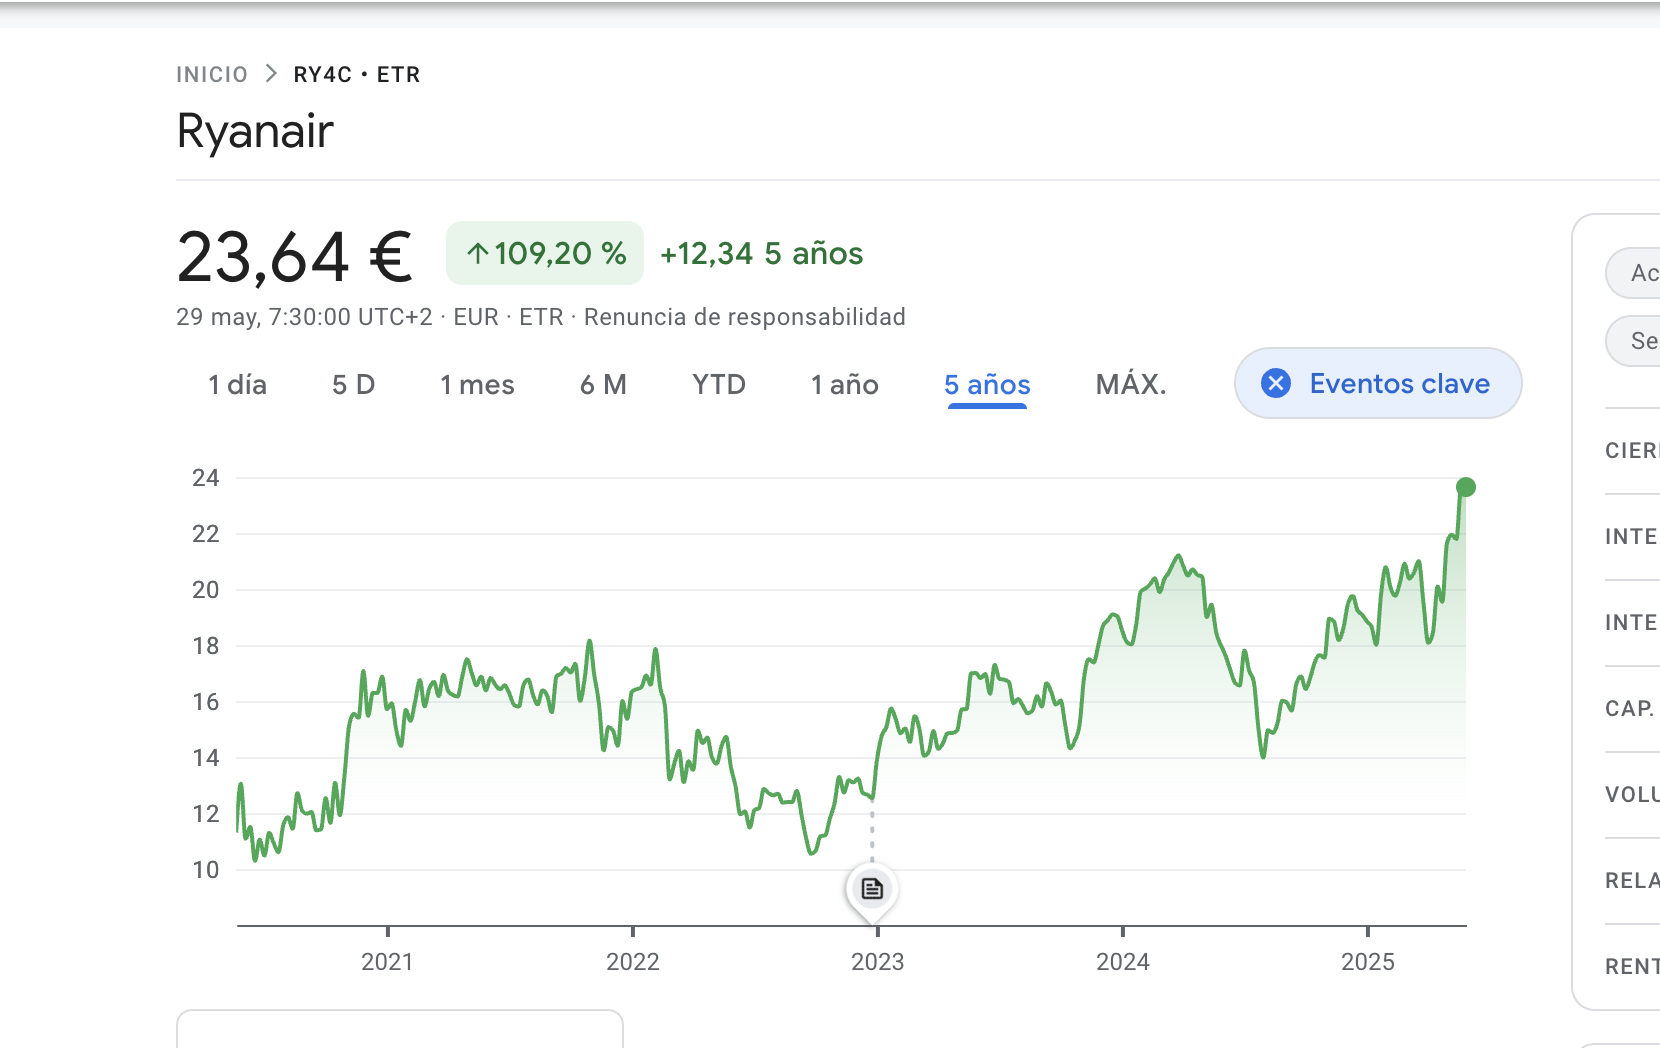Select the YTD range tab
The width and height of the screenshot is (1660, 1048).
point(719,385)
